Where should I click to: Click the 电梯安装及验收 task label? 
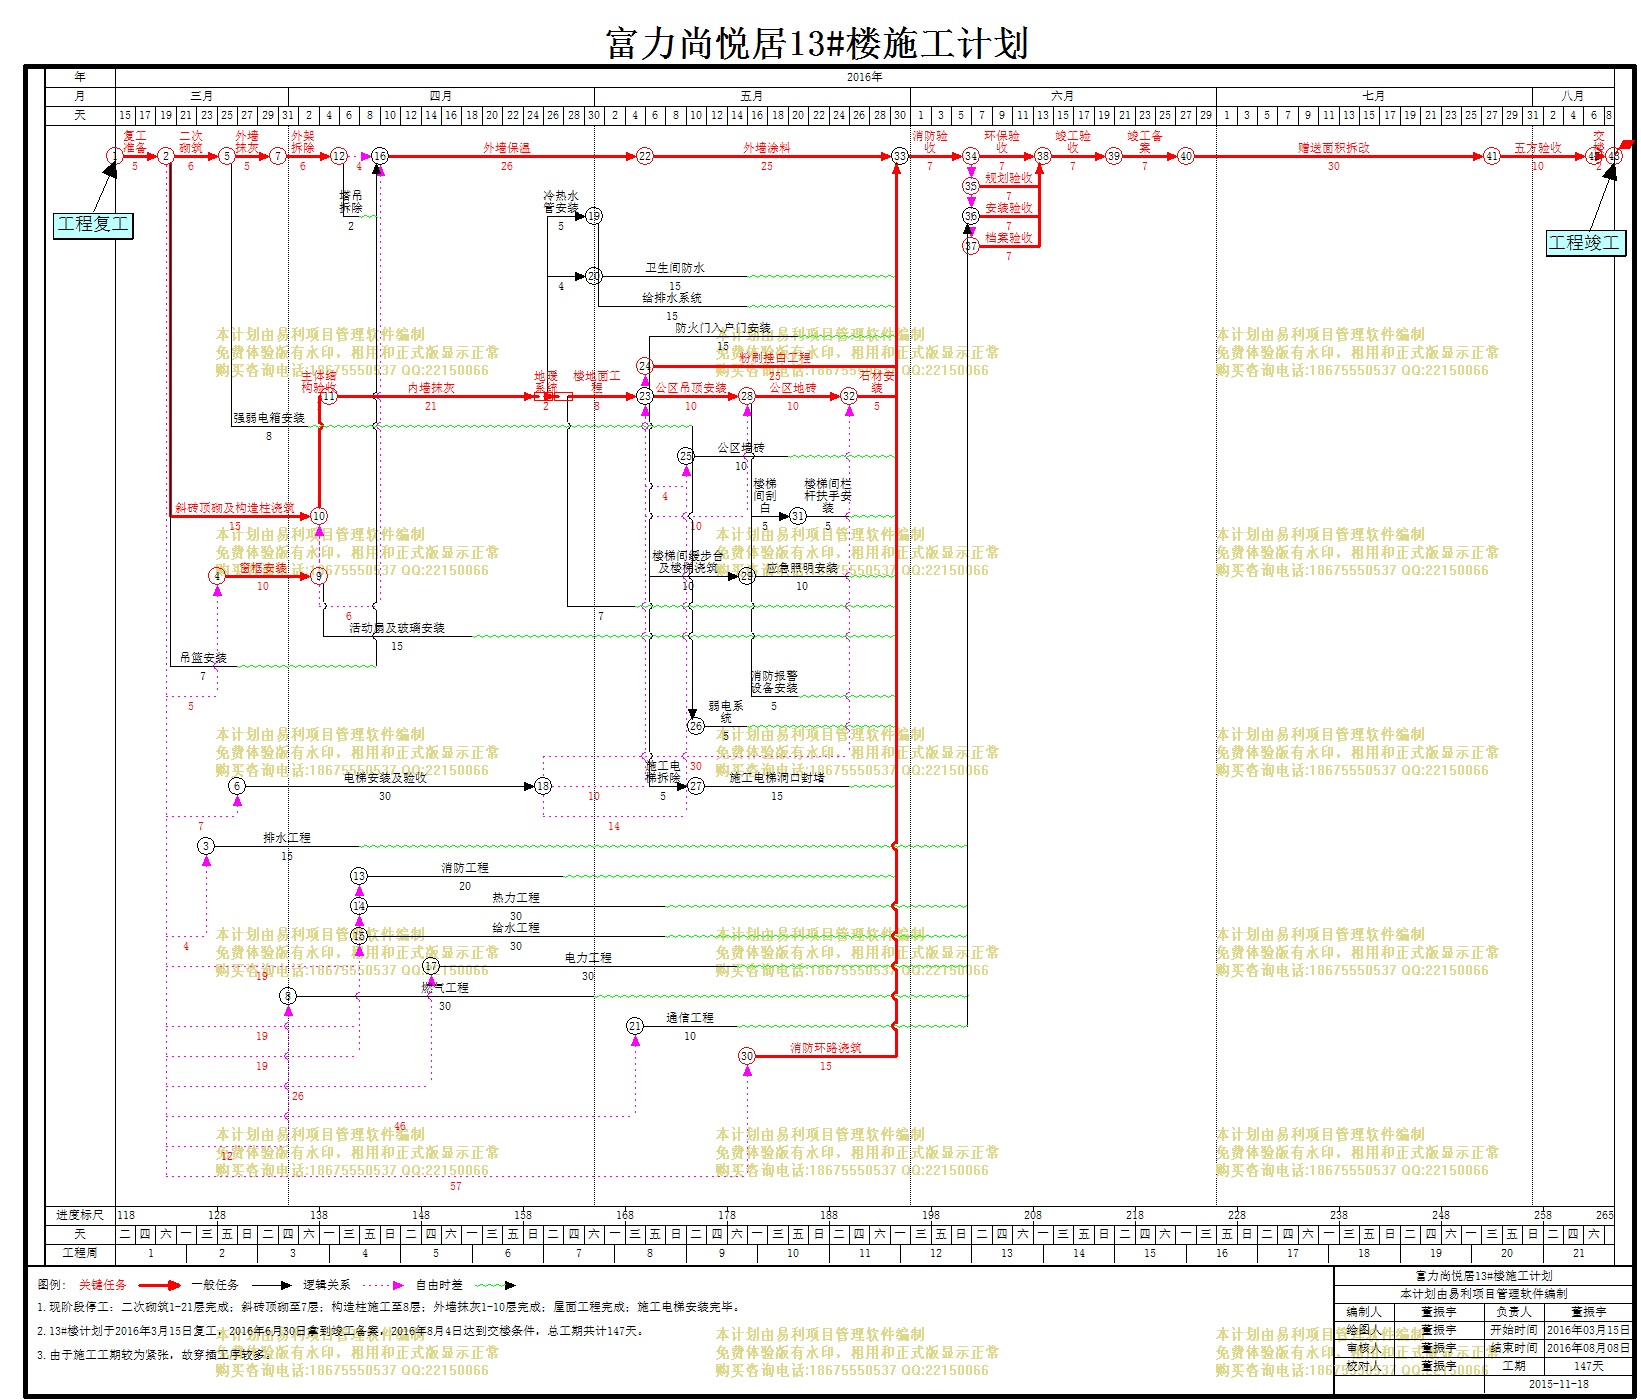(385, 778)
